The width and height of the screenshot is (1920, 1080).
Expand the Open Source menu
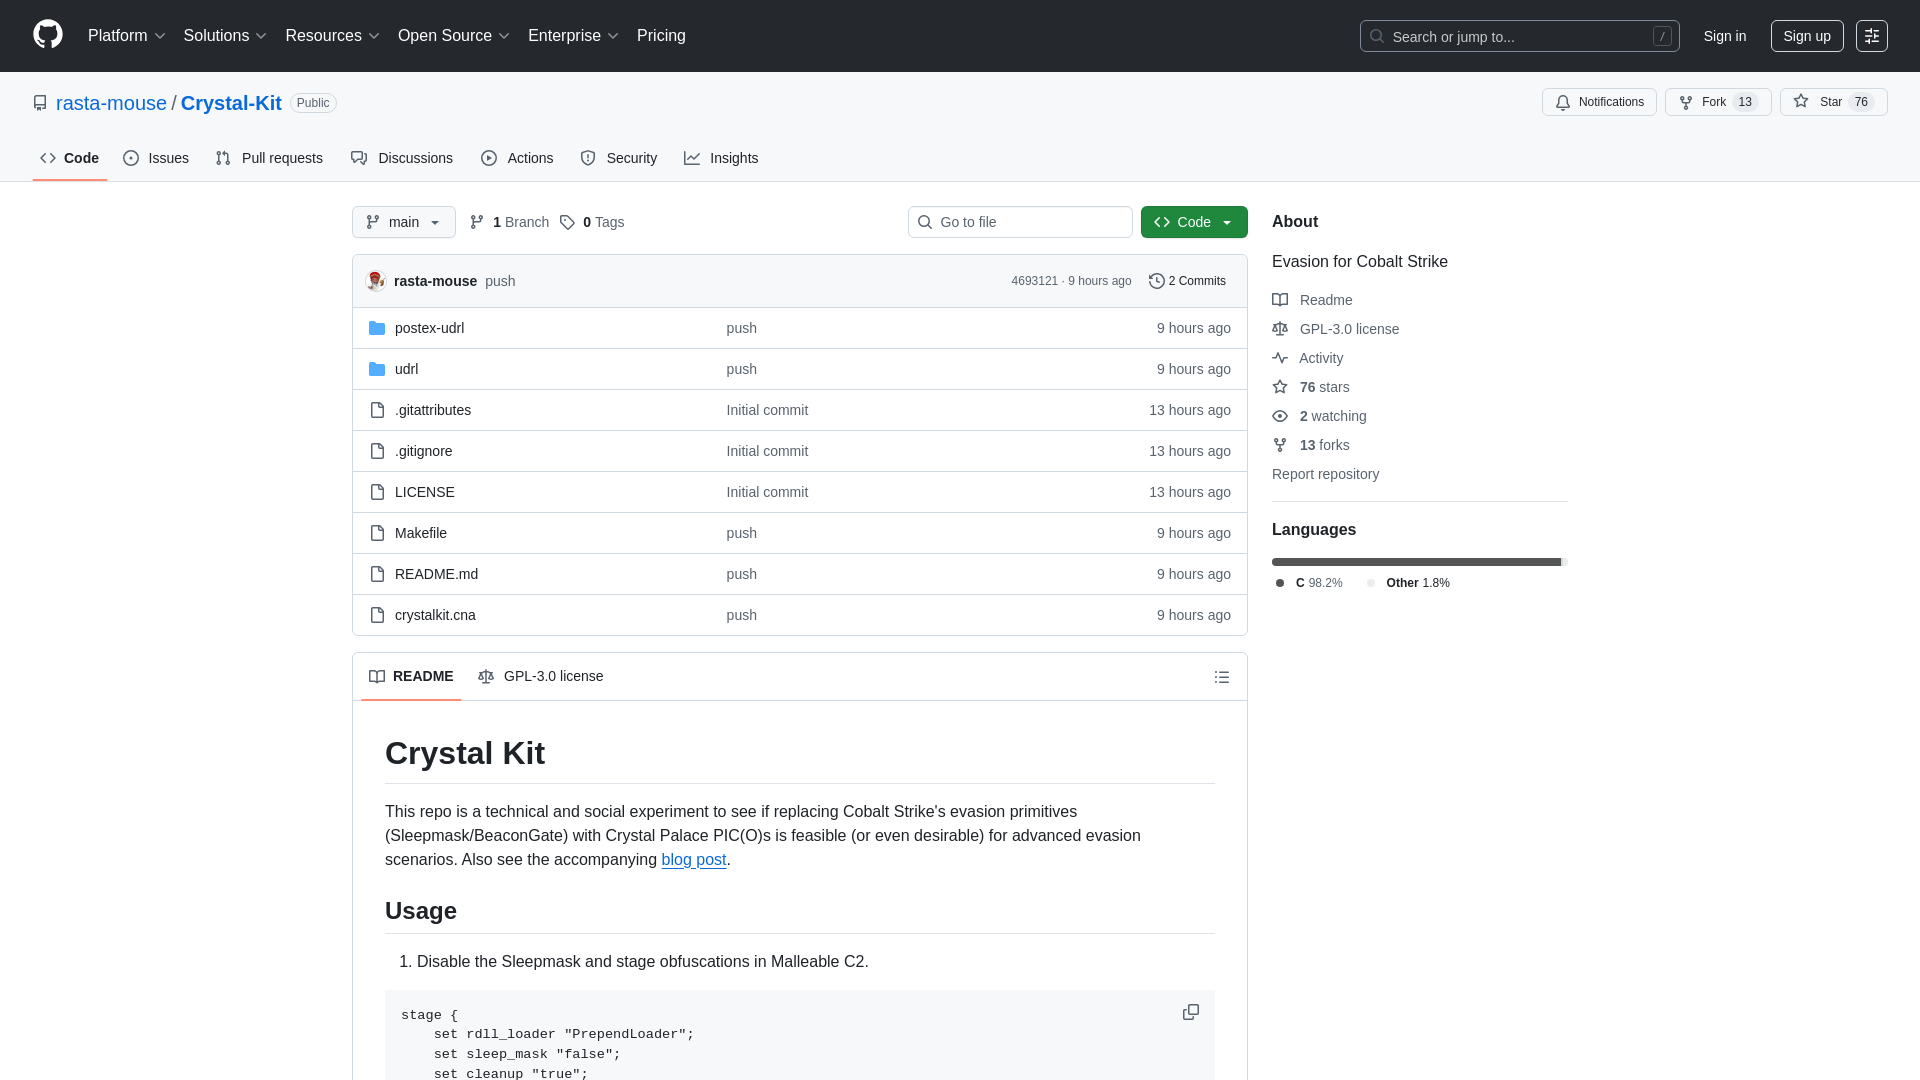pyautogui.click(x=453, y=36)
